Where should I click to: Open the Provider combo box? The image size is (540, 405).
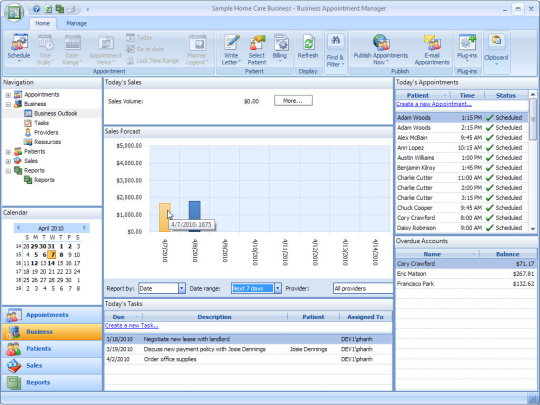[363, 288]
